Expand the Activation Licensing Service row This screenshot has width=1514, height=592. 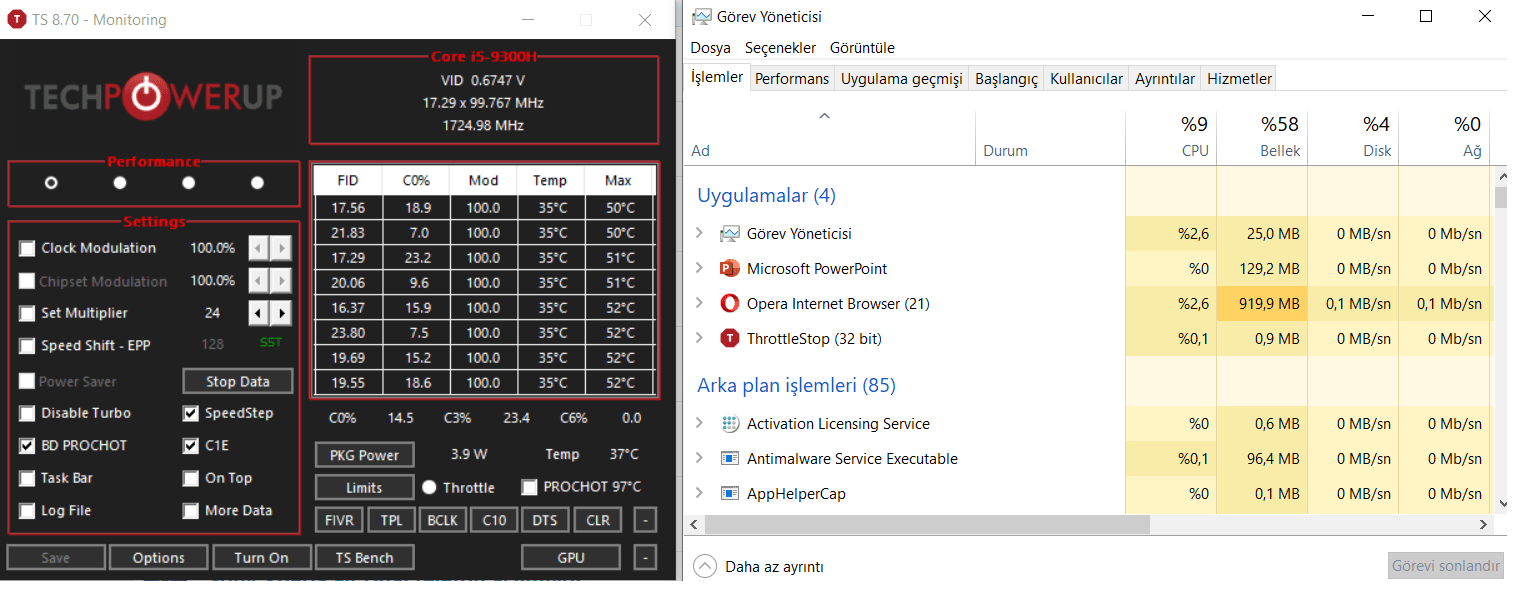(699, 424)
